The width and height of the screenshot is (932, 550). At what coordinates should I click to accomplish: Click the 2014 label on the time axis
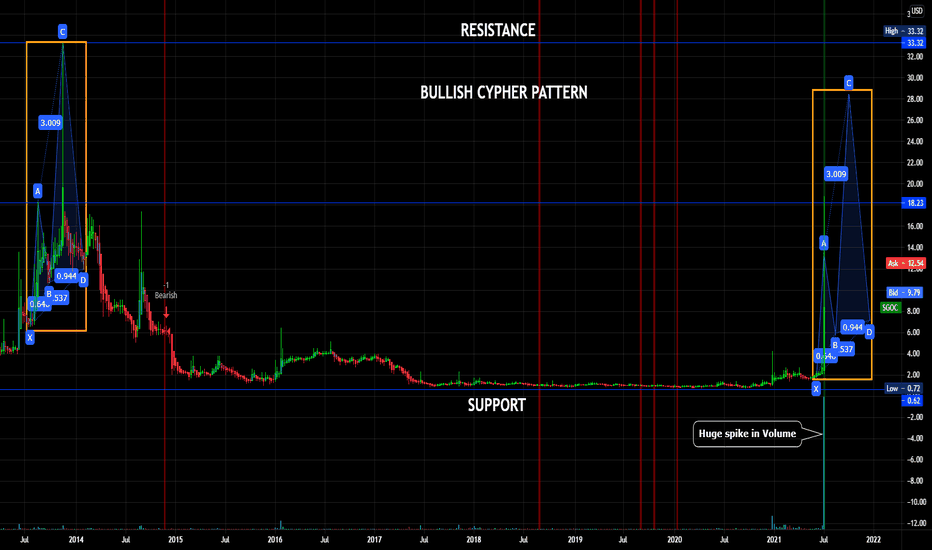click(76, 540)
